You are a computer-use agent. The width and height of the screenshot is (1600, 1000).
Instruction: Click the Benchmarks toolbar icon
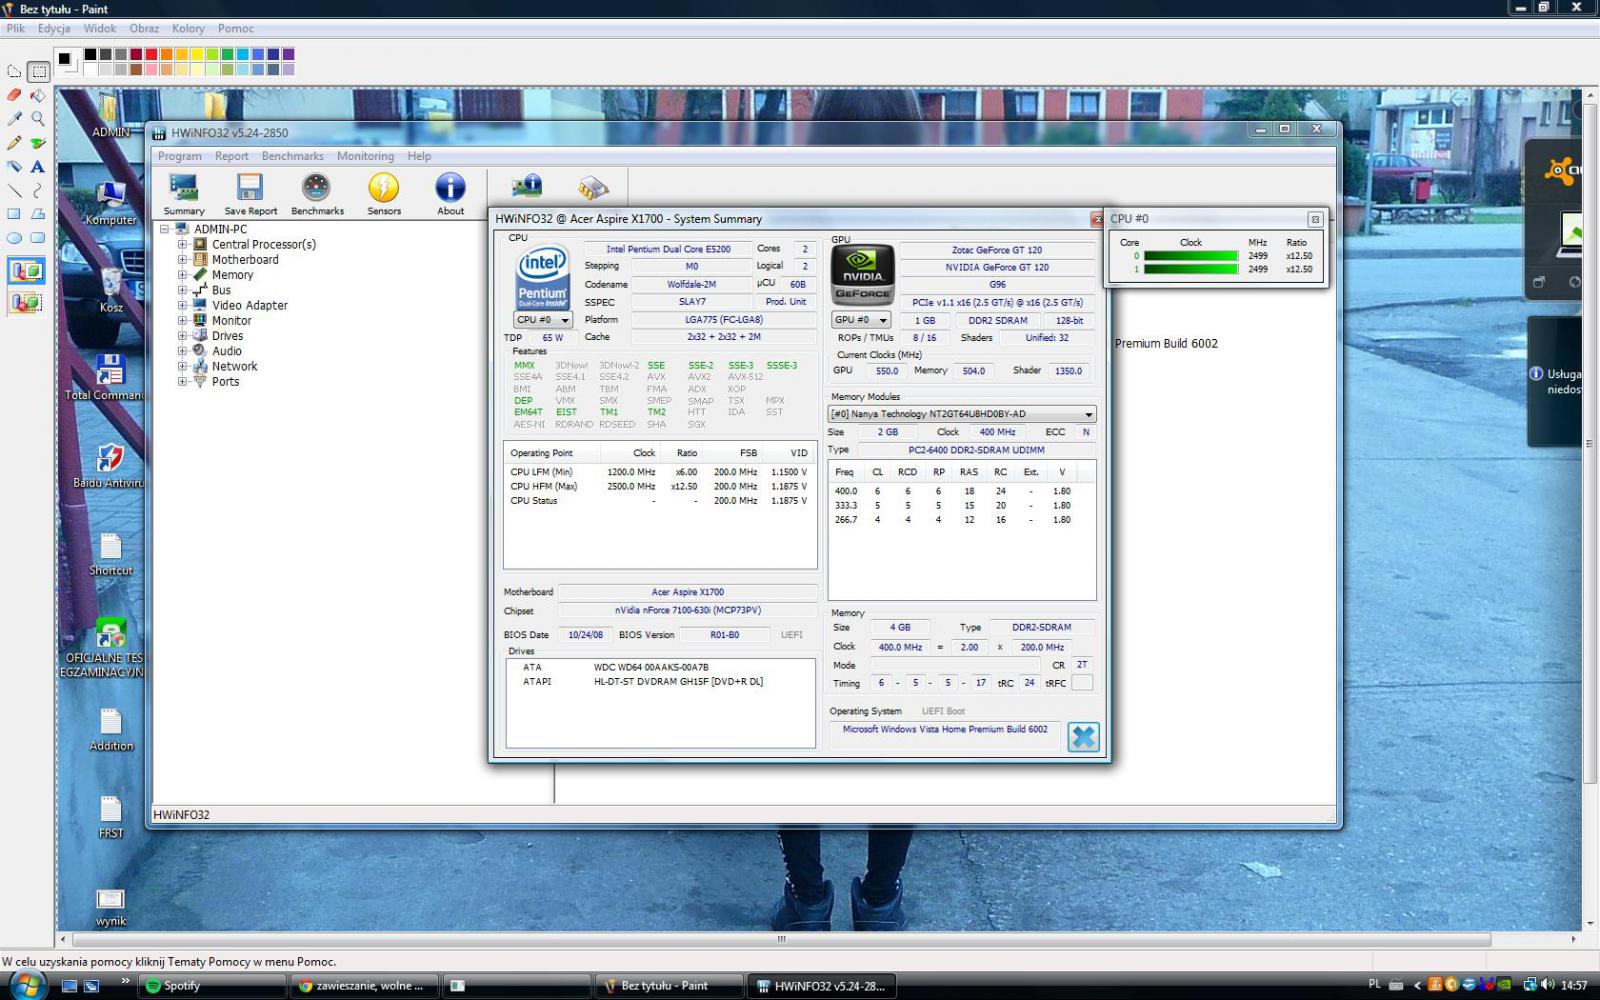[x=317, y=194]
